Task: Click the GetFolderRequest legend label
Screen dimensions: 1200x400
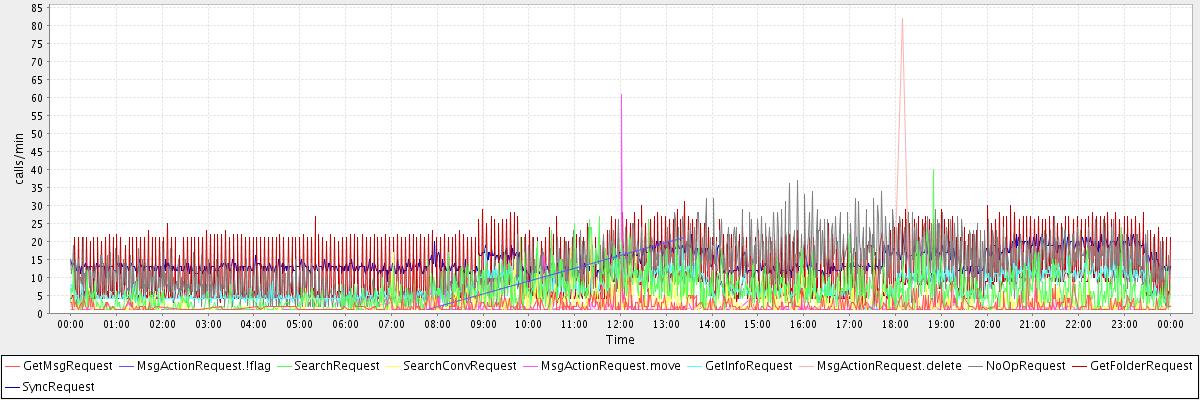Action: (x=1142, y=366)
